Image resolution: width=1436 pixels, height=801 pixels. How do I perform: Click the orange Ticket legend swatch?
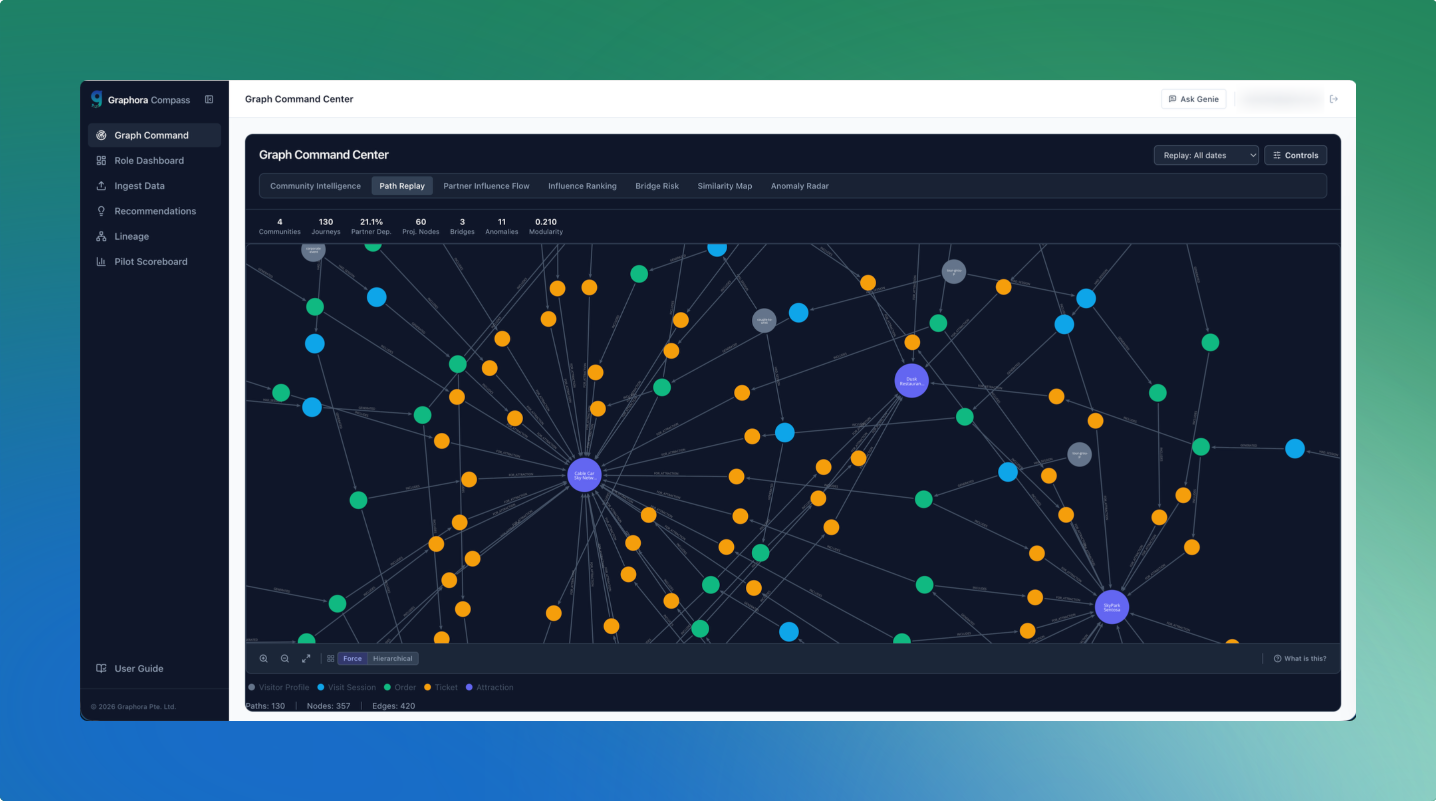(x=428, y=687)
